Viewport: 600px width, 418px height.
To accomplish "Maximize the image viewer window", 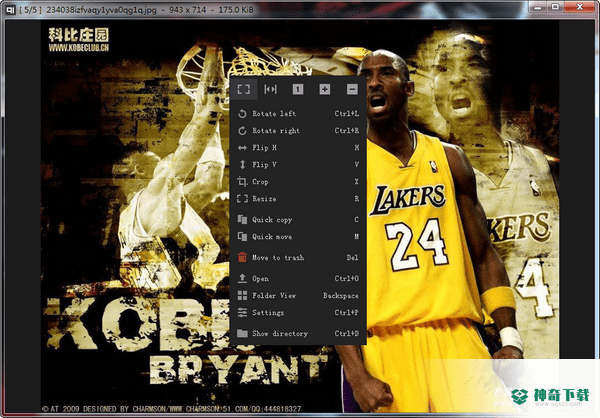I will [x=555, y=7].
